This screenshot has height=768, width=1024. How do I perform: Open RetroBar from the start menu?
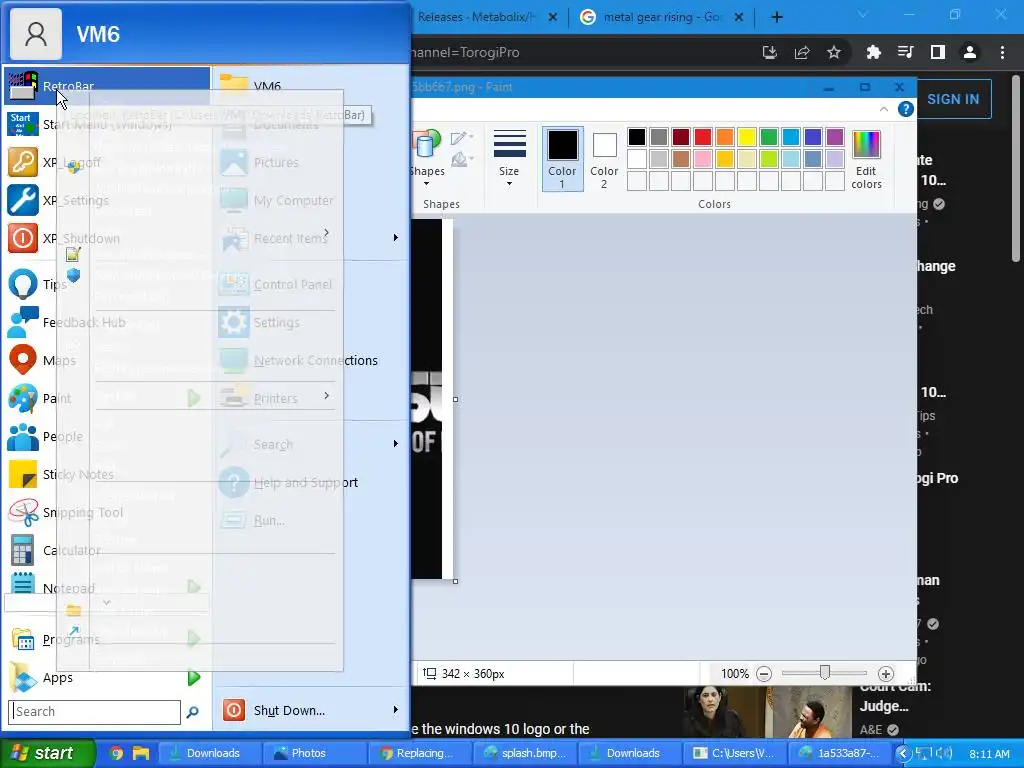click(x=107, y=86)
